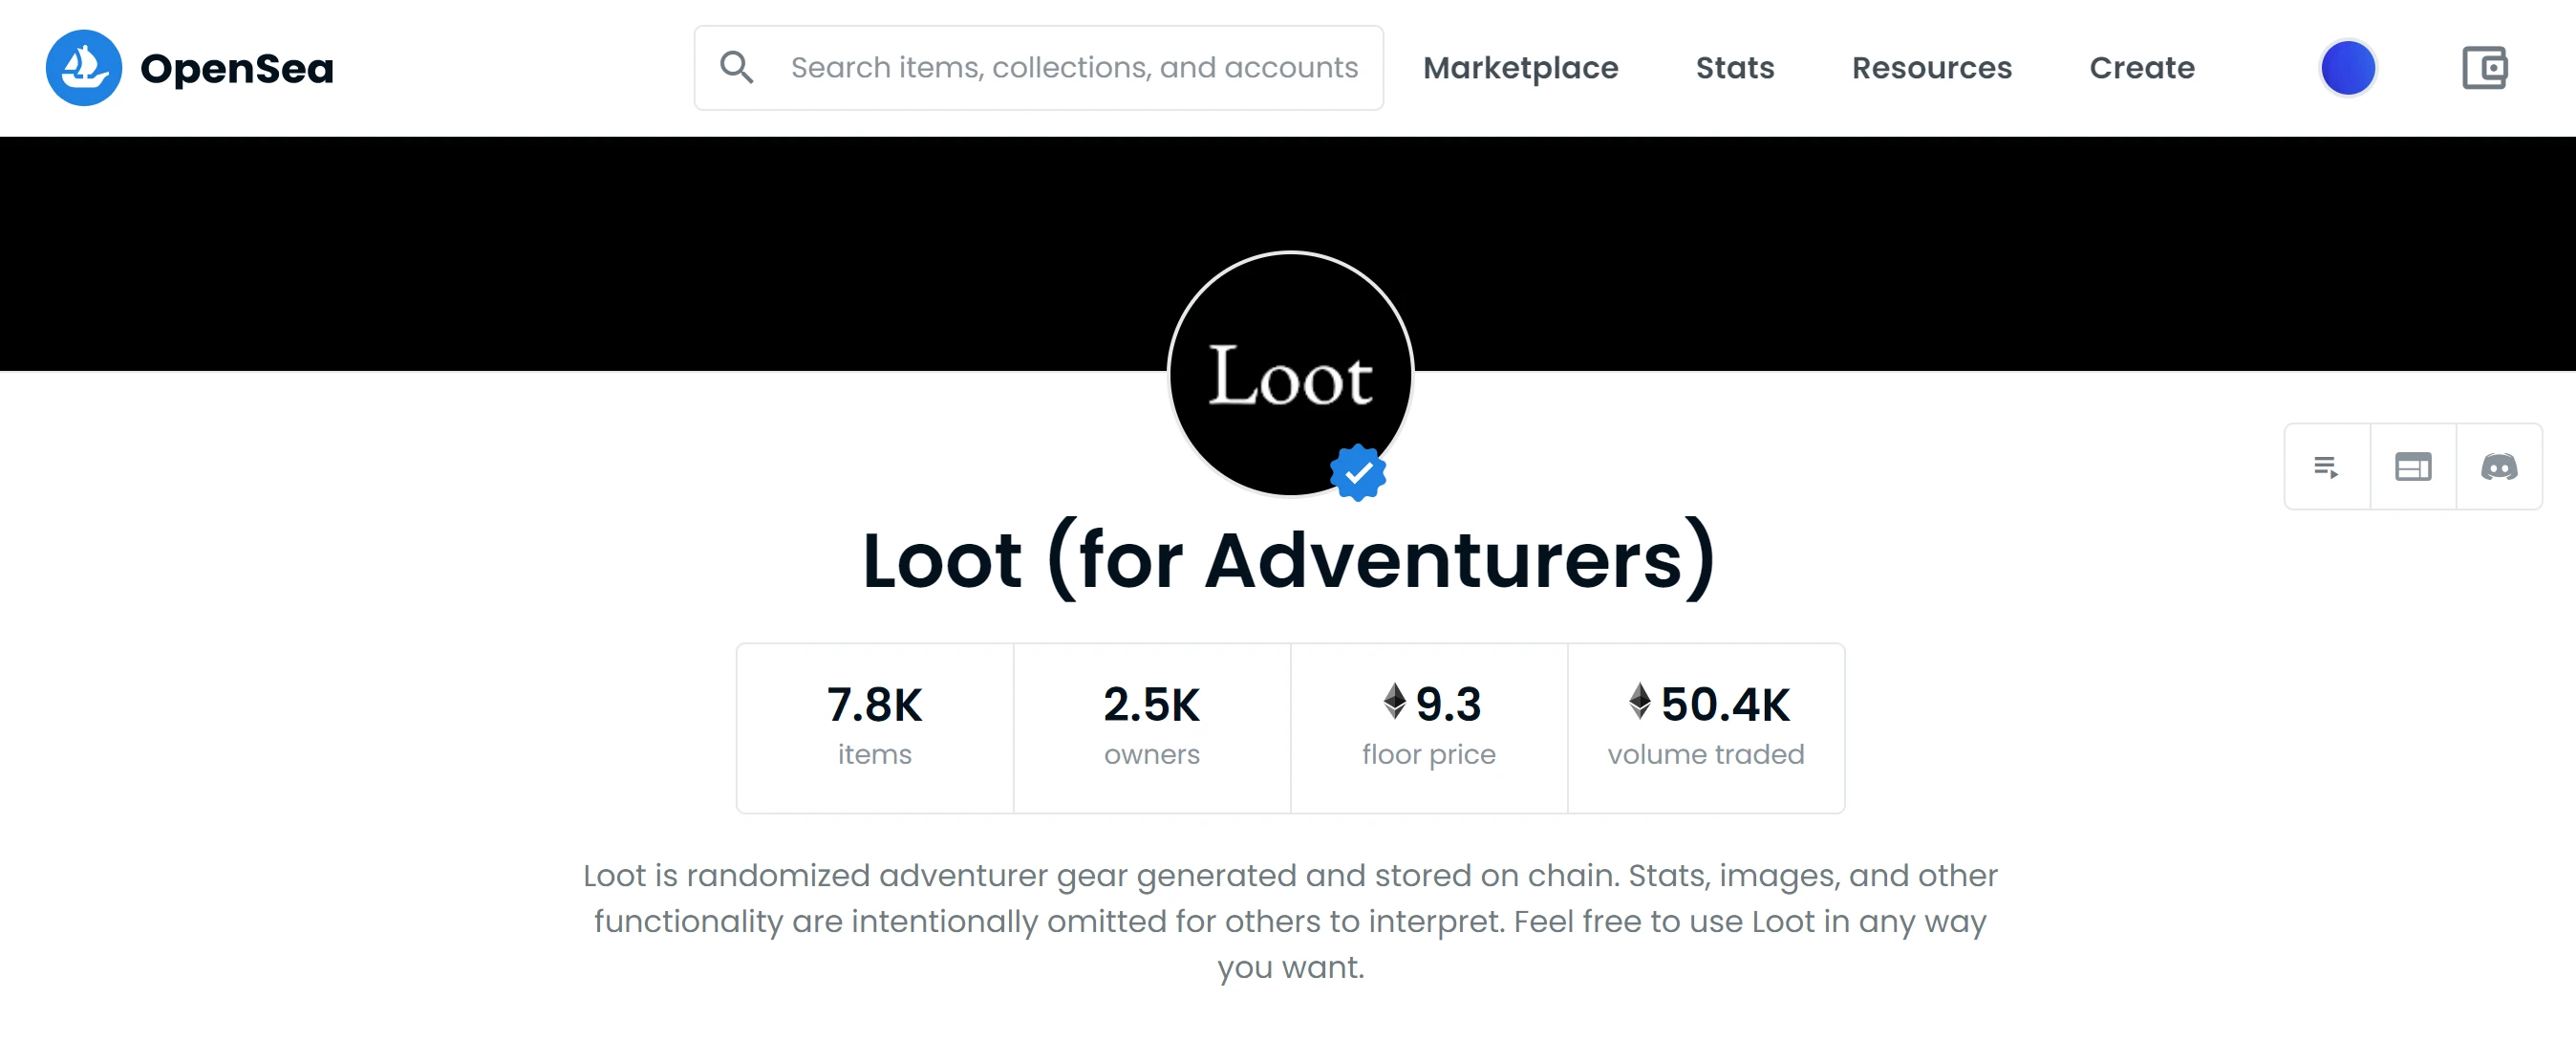
Task: Click the blue verified checkmark badge
Action: pos(1358,473)
